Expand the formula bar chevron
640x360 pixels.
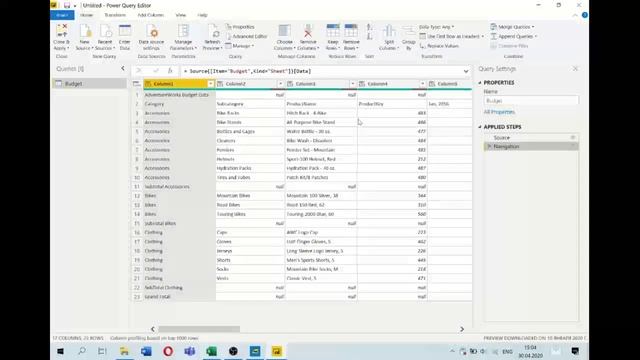466,71
